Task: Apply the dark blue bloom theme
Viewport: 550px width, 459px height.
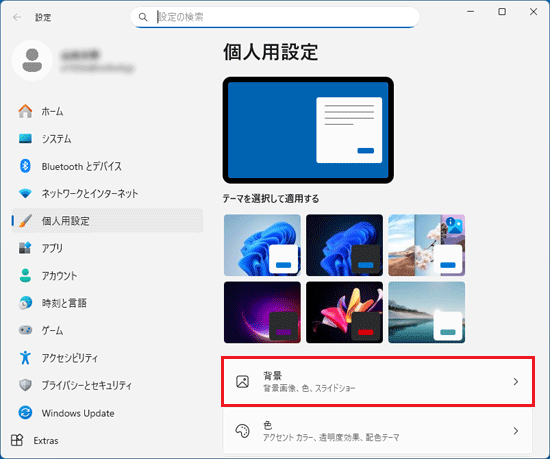Action: [344, 245]
